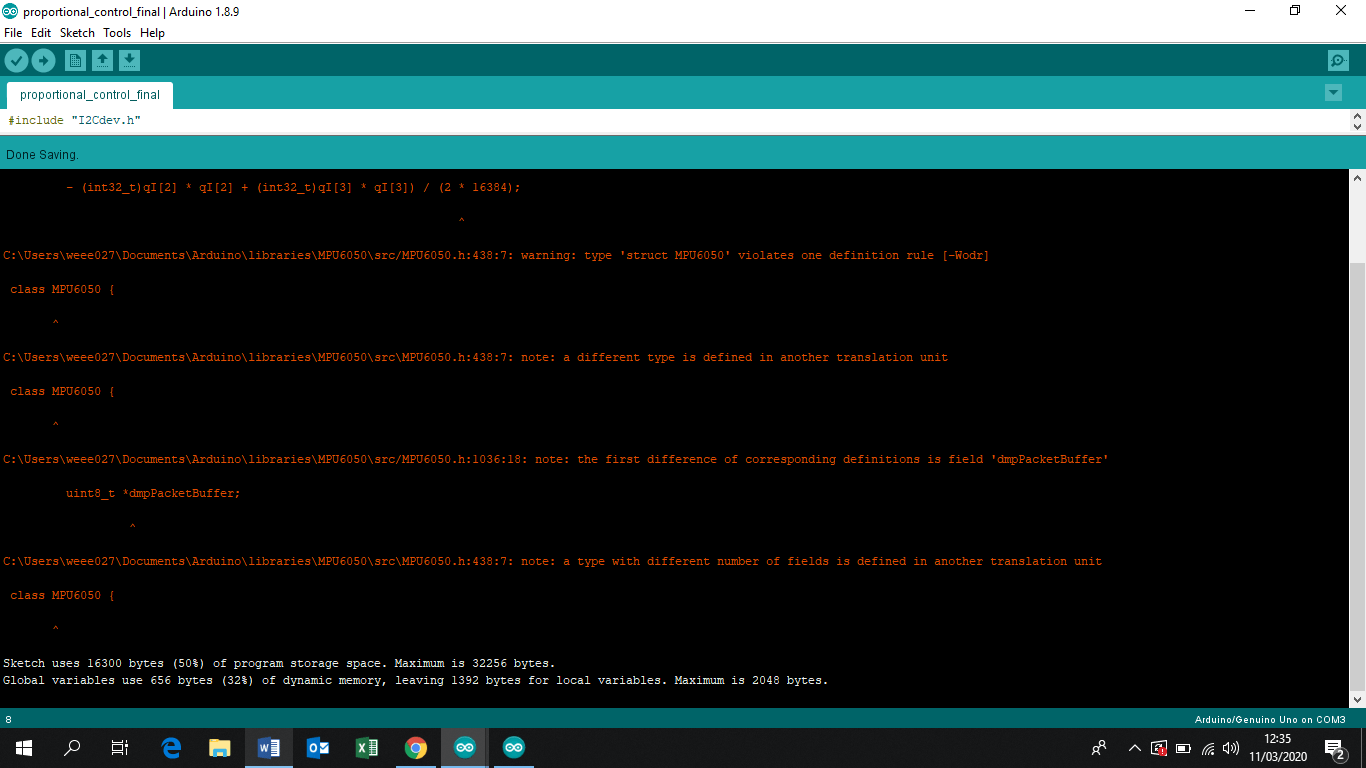Open the Sketch menu

77,33
